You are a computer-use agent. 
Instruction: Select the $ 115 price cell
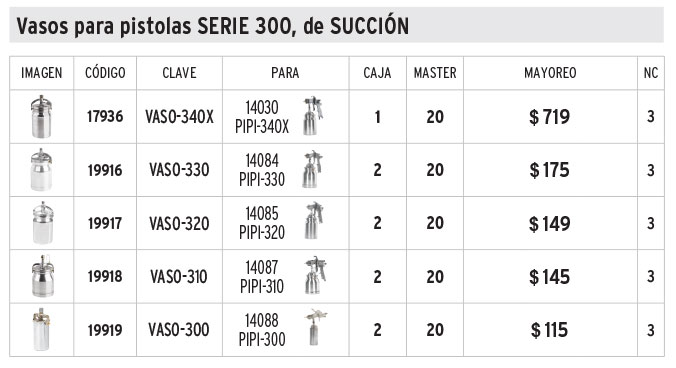pyautogui.click(x=550, y=330)
